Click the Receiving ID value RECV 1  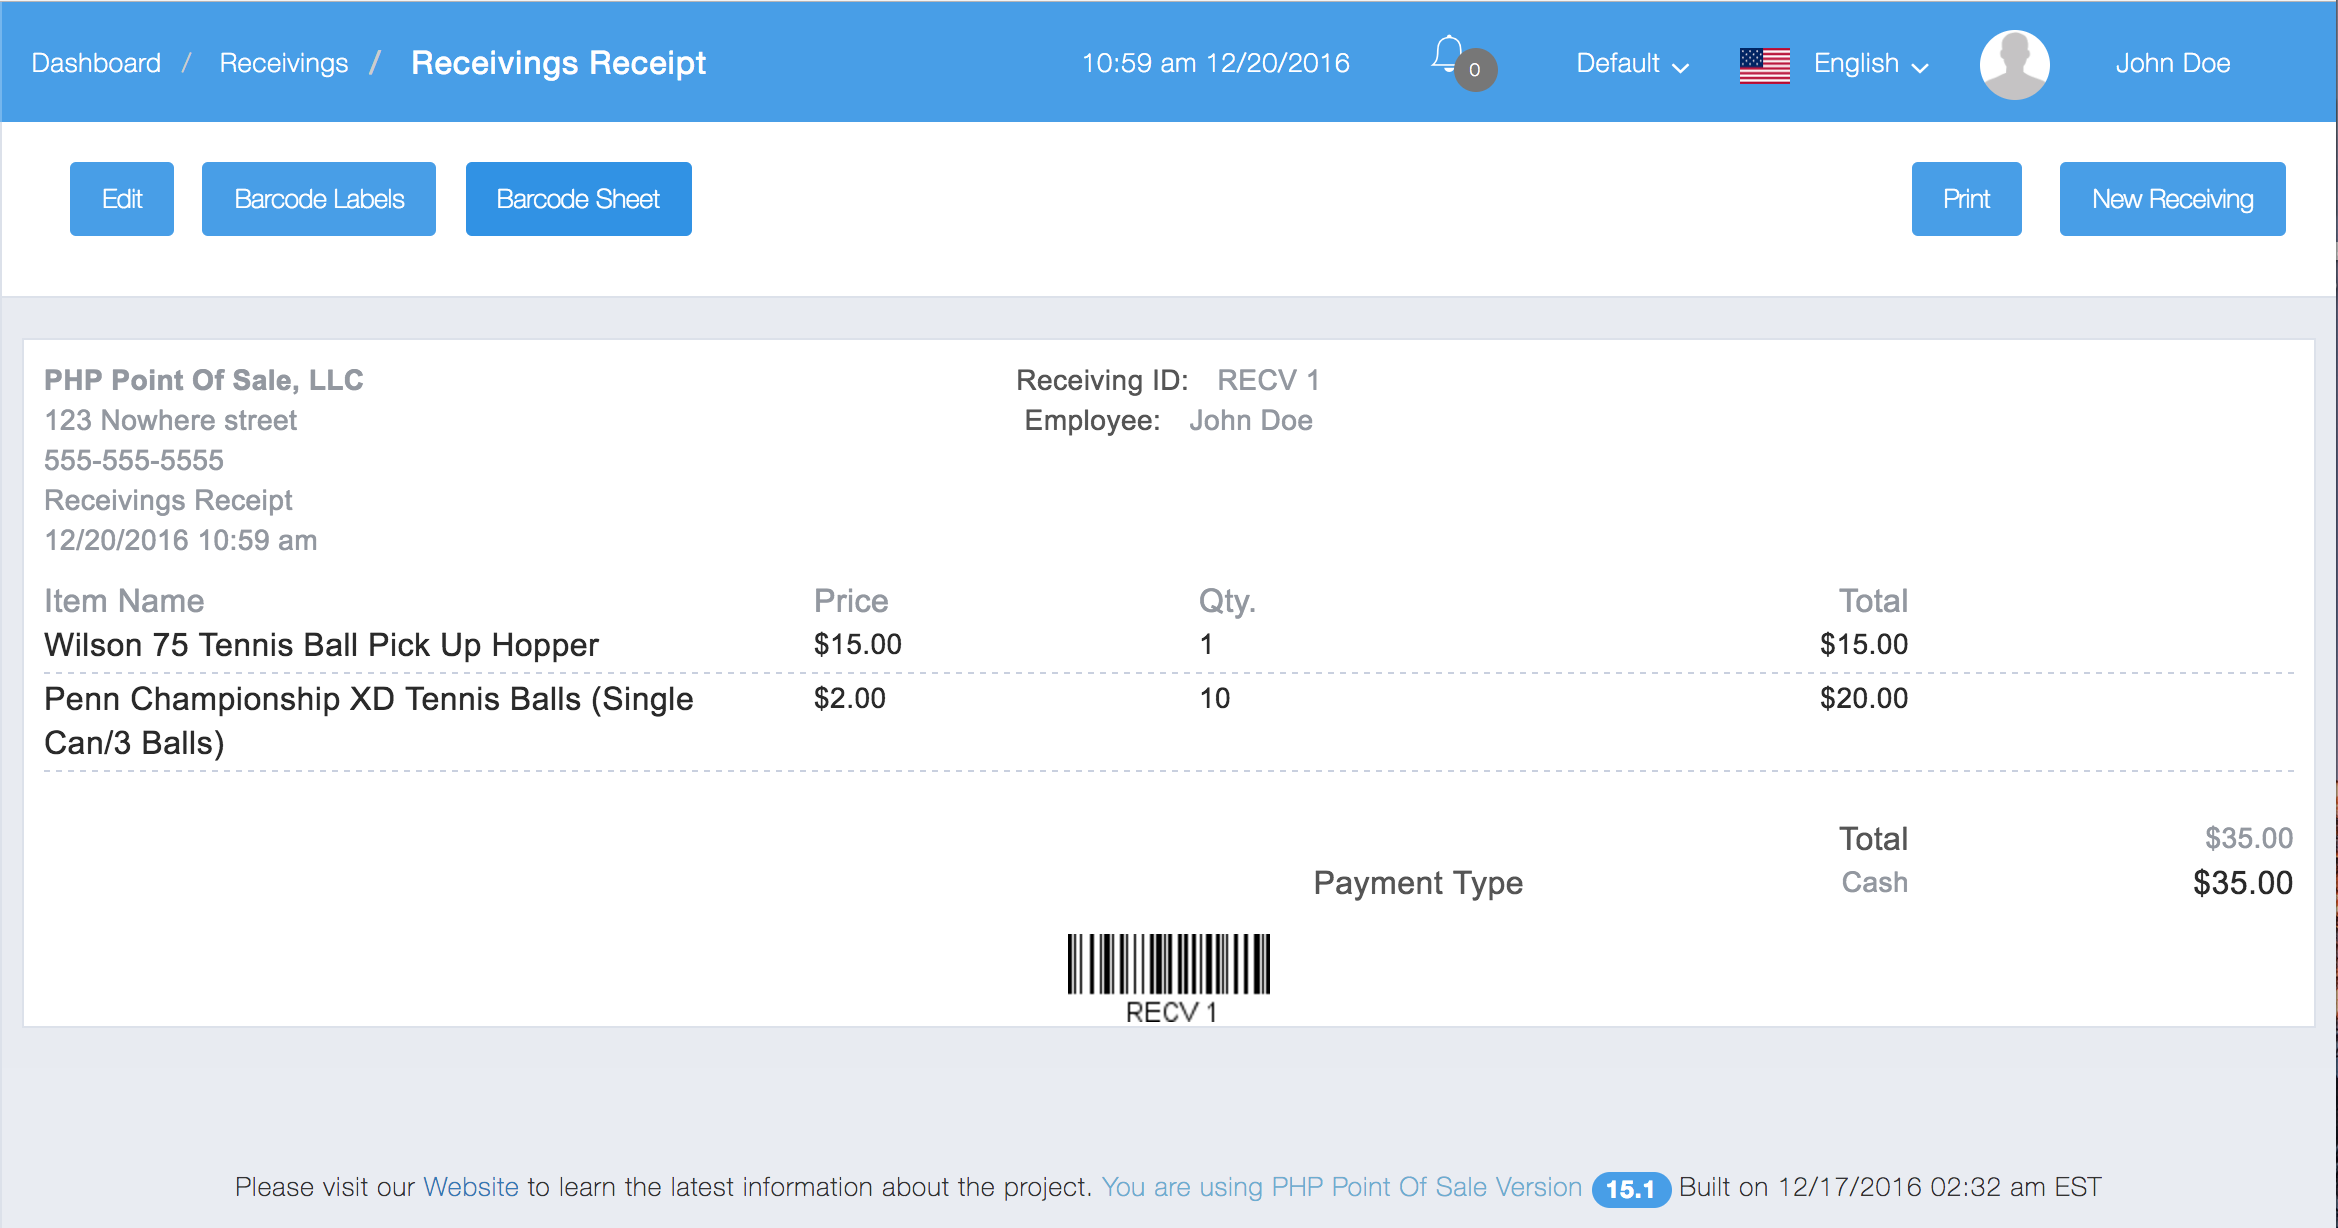tap(1268, 380)
